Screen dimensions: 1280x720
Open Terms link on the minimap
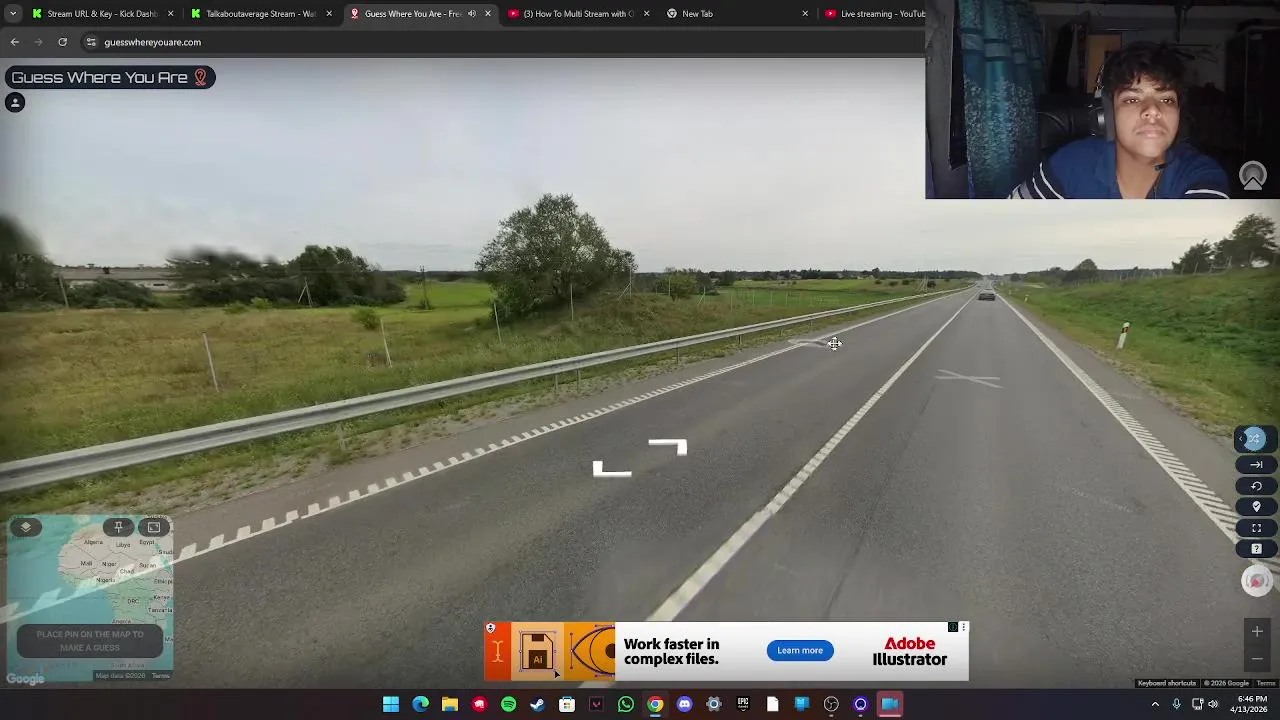[x=161, y=676]
